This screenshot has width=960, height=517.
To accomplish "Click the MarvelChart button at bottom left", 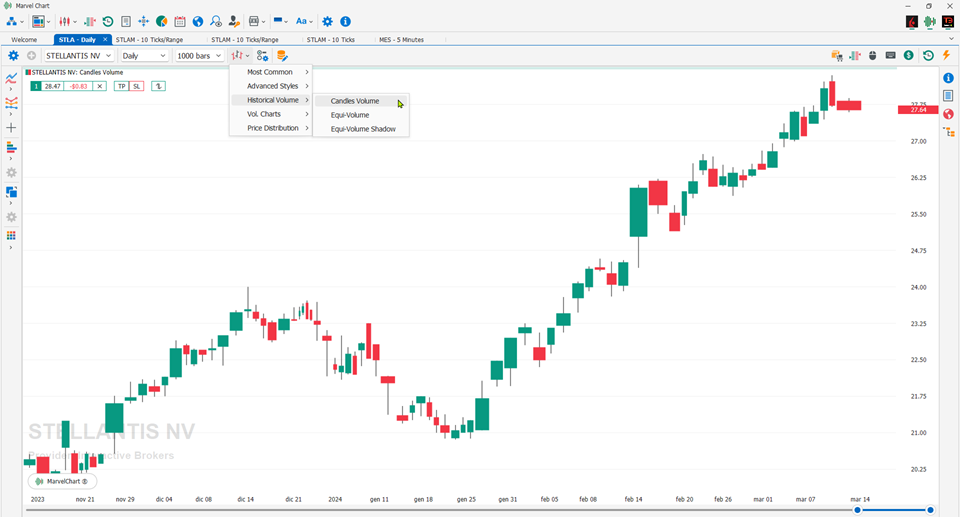I will coord(62,481).
